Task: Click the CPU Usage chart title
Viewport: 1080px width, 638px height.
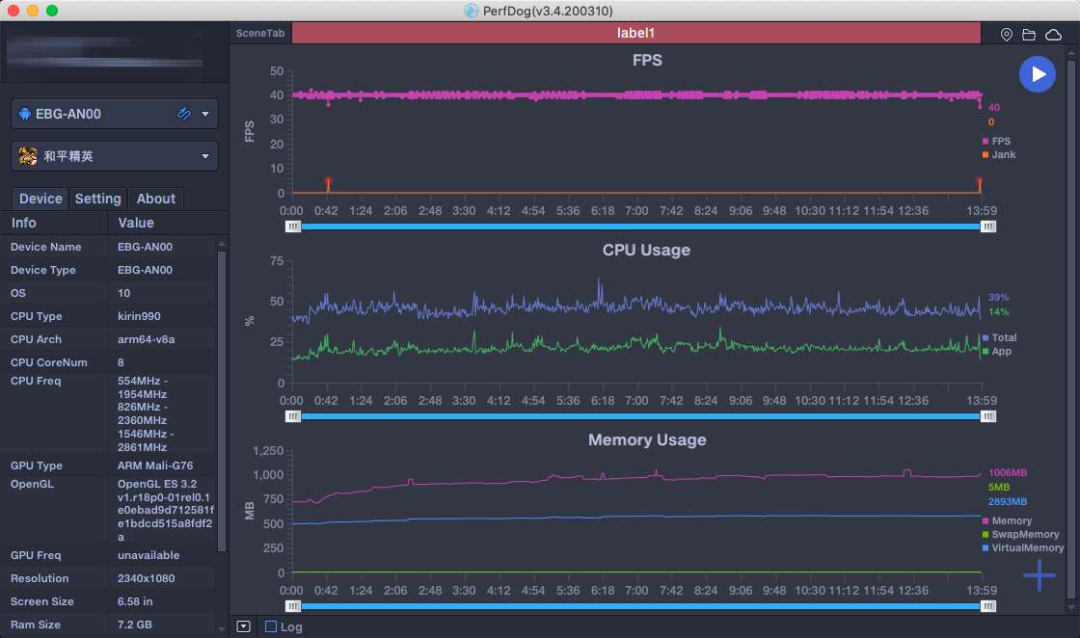Action: (646, 250)
